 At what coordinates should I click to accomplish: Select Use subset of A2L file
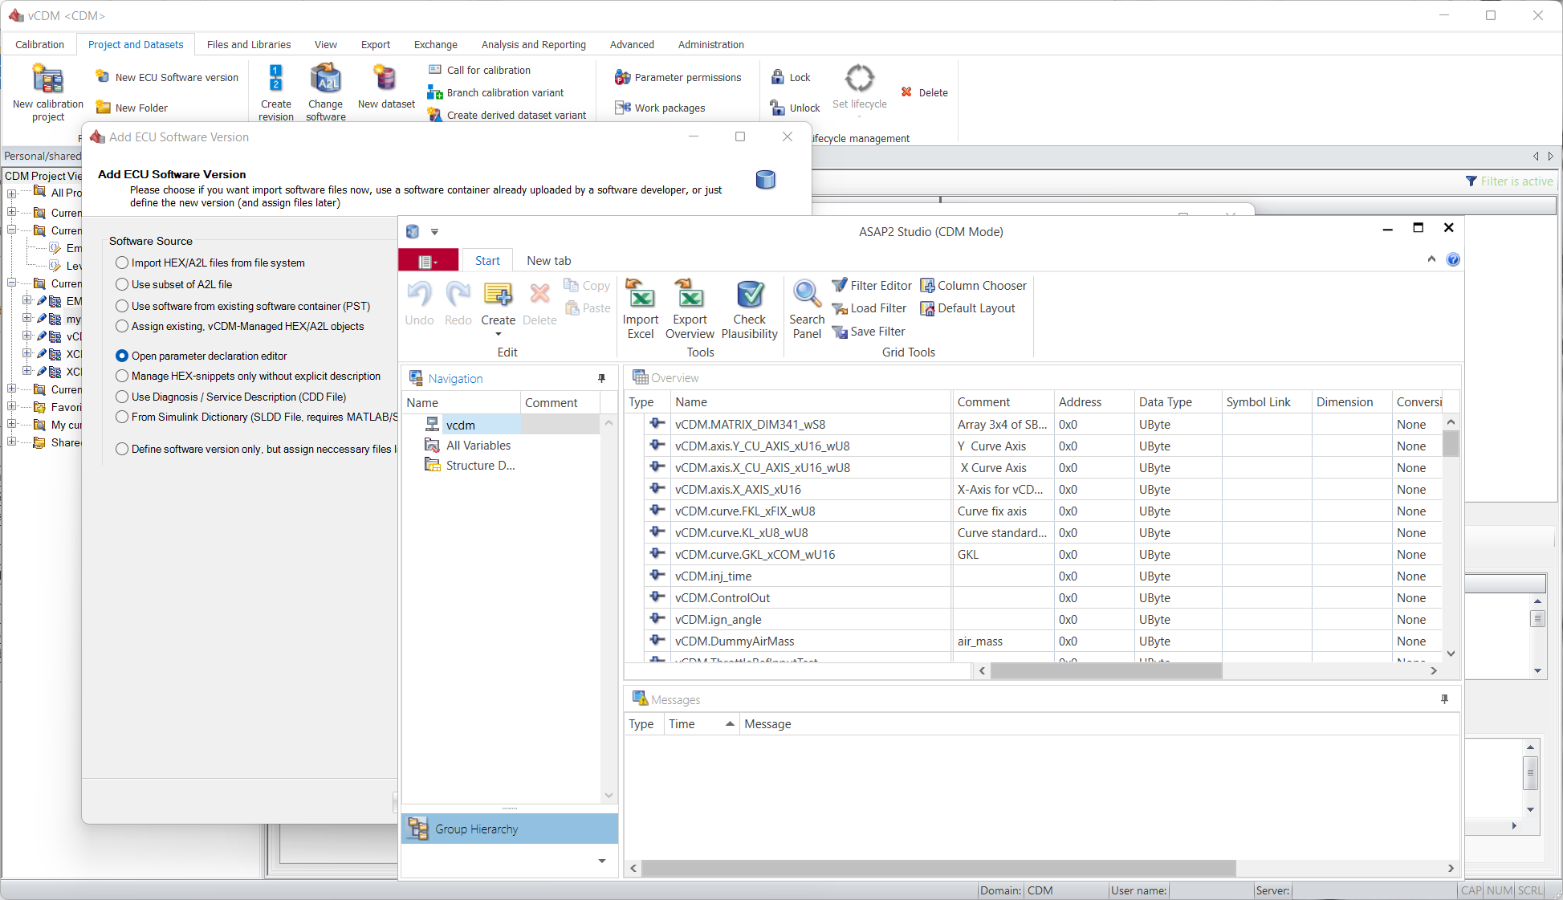(122, 284)
